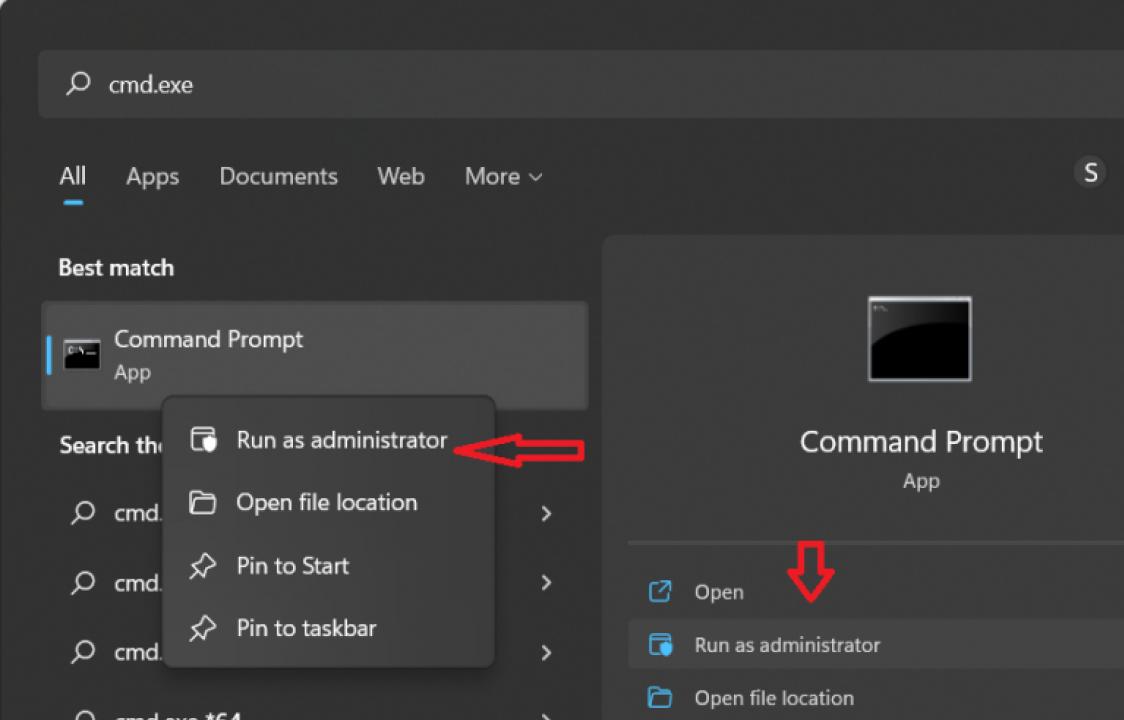
Task: Select the Web filter tab
Action: (x=400, y=177)
